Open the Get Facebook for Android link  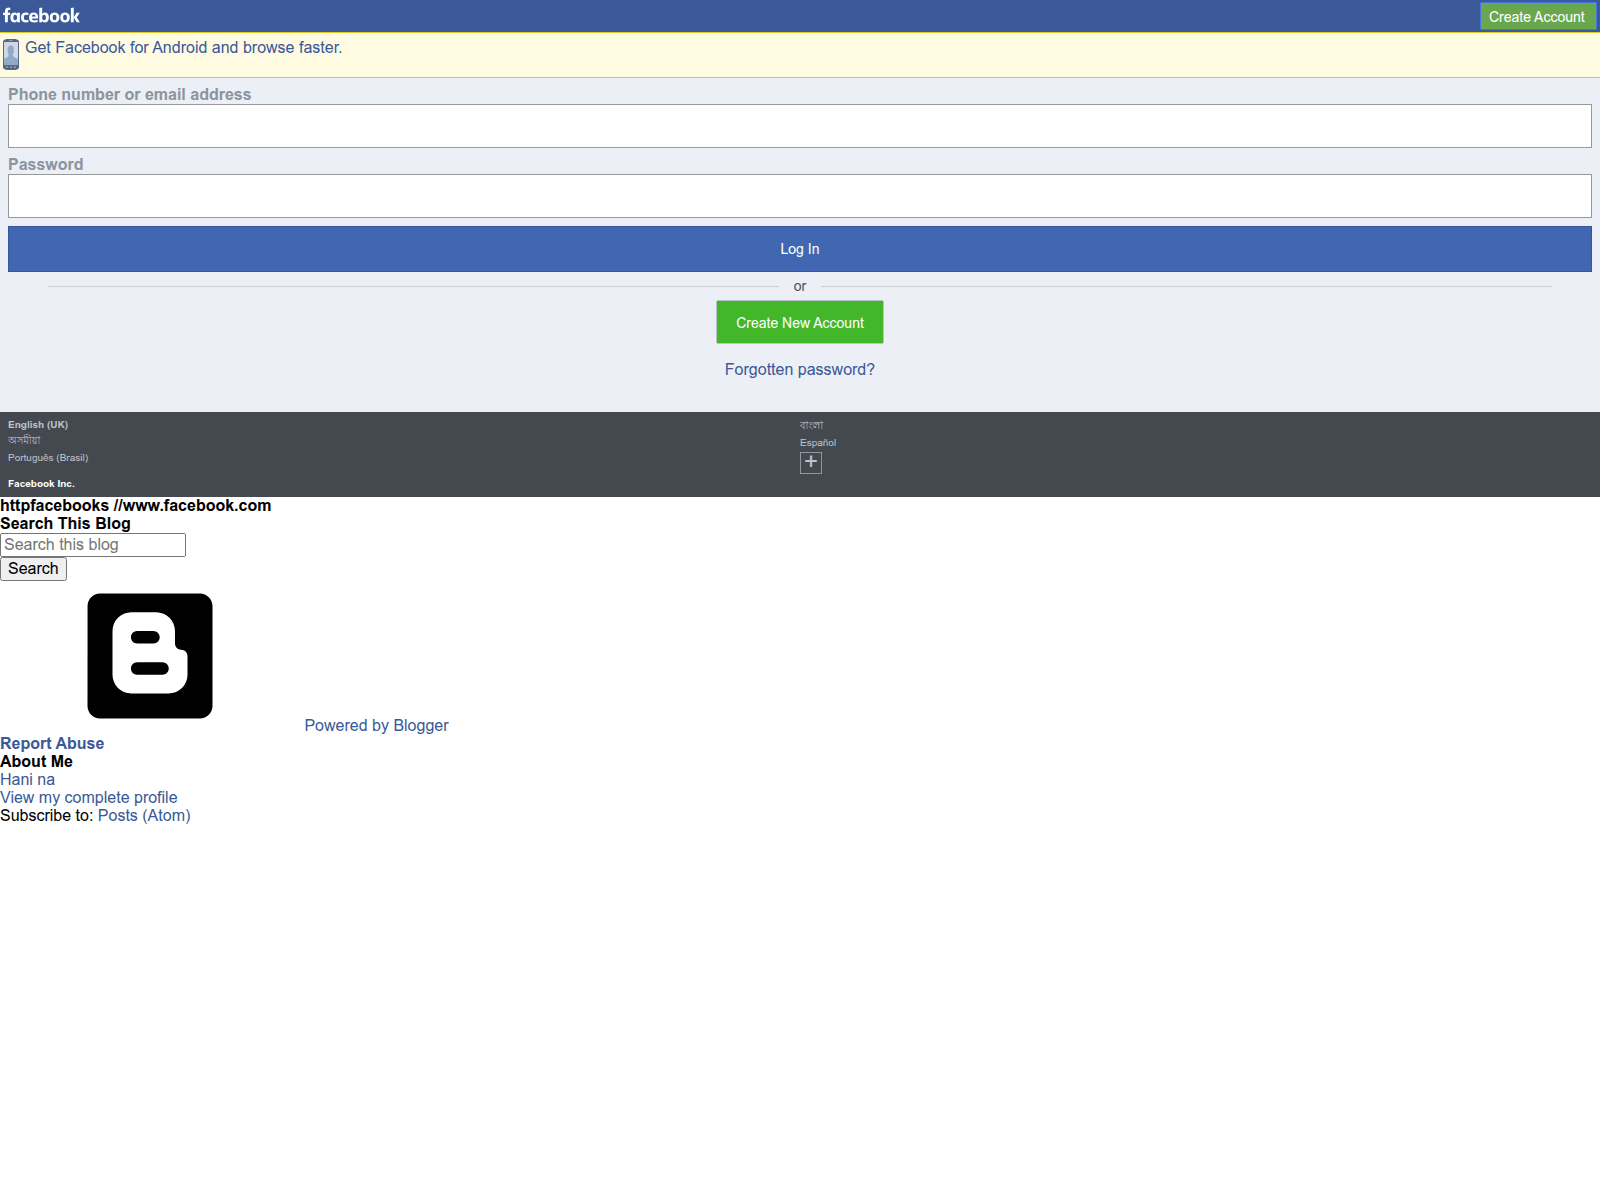tap(183, 47)
